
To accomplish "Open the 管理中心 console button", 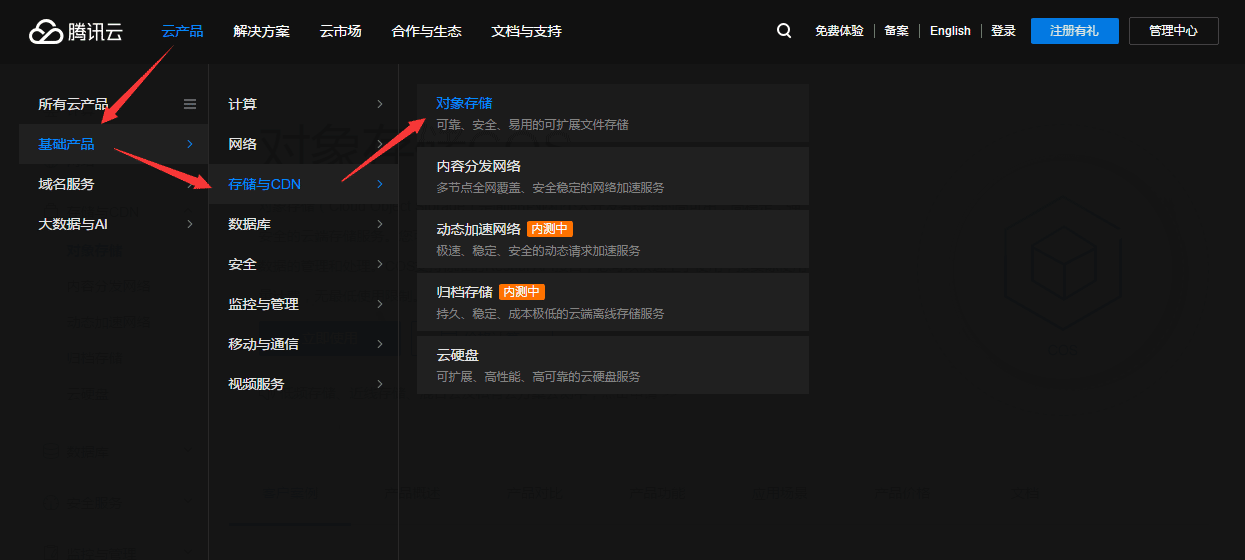I will click(1174, 31).
